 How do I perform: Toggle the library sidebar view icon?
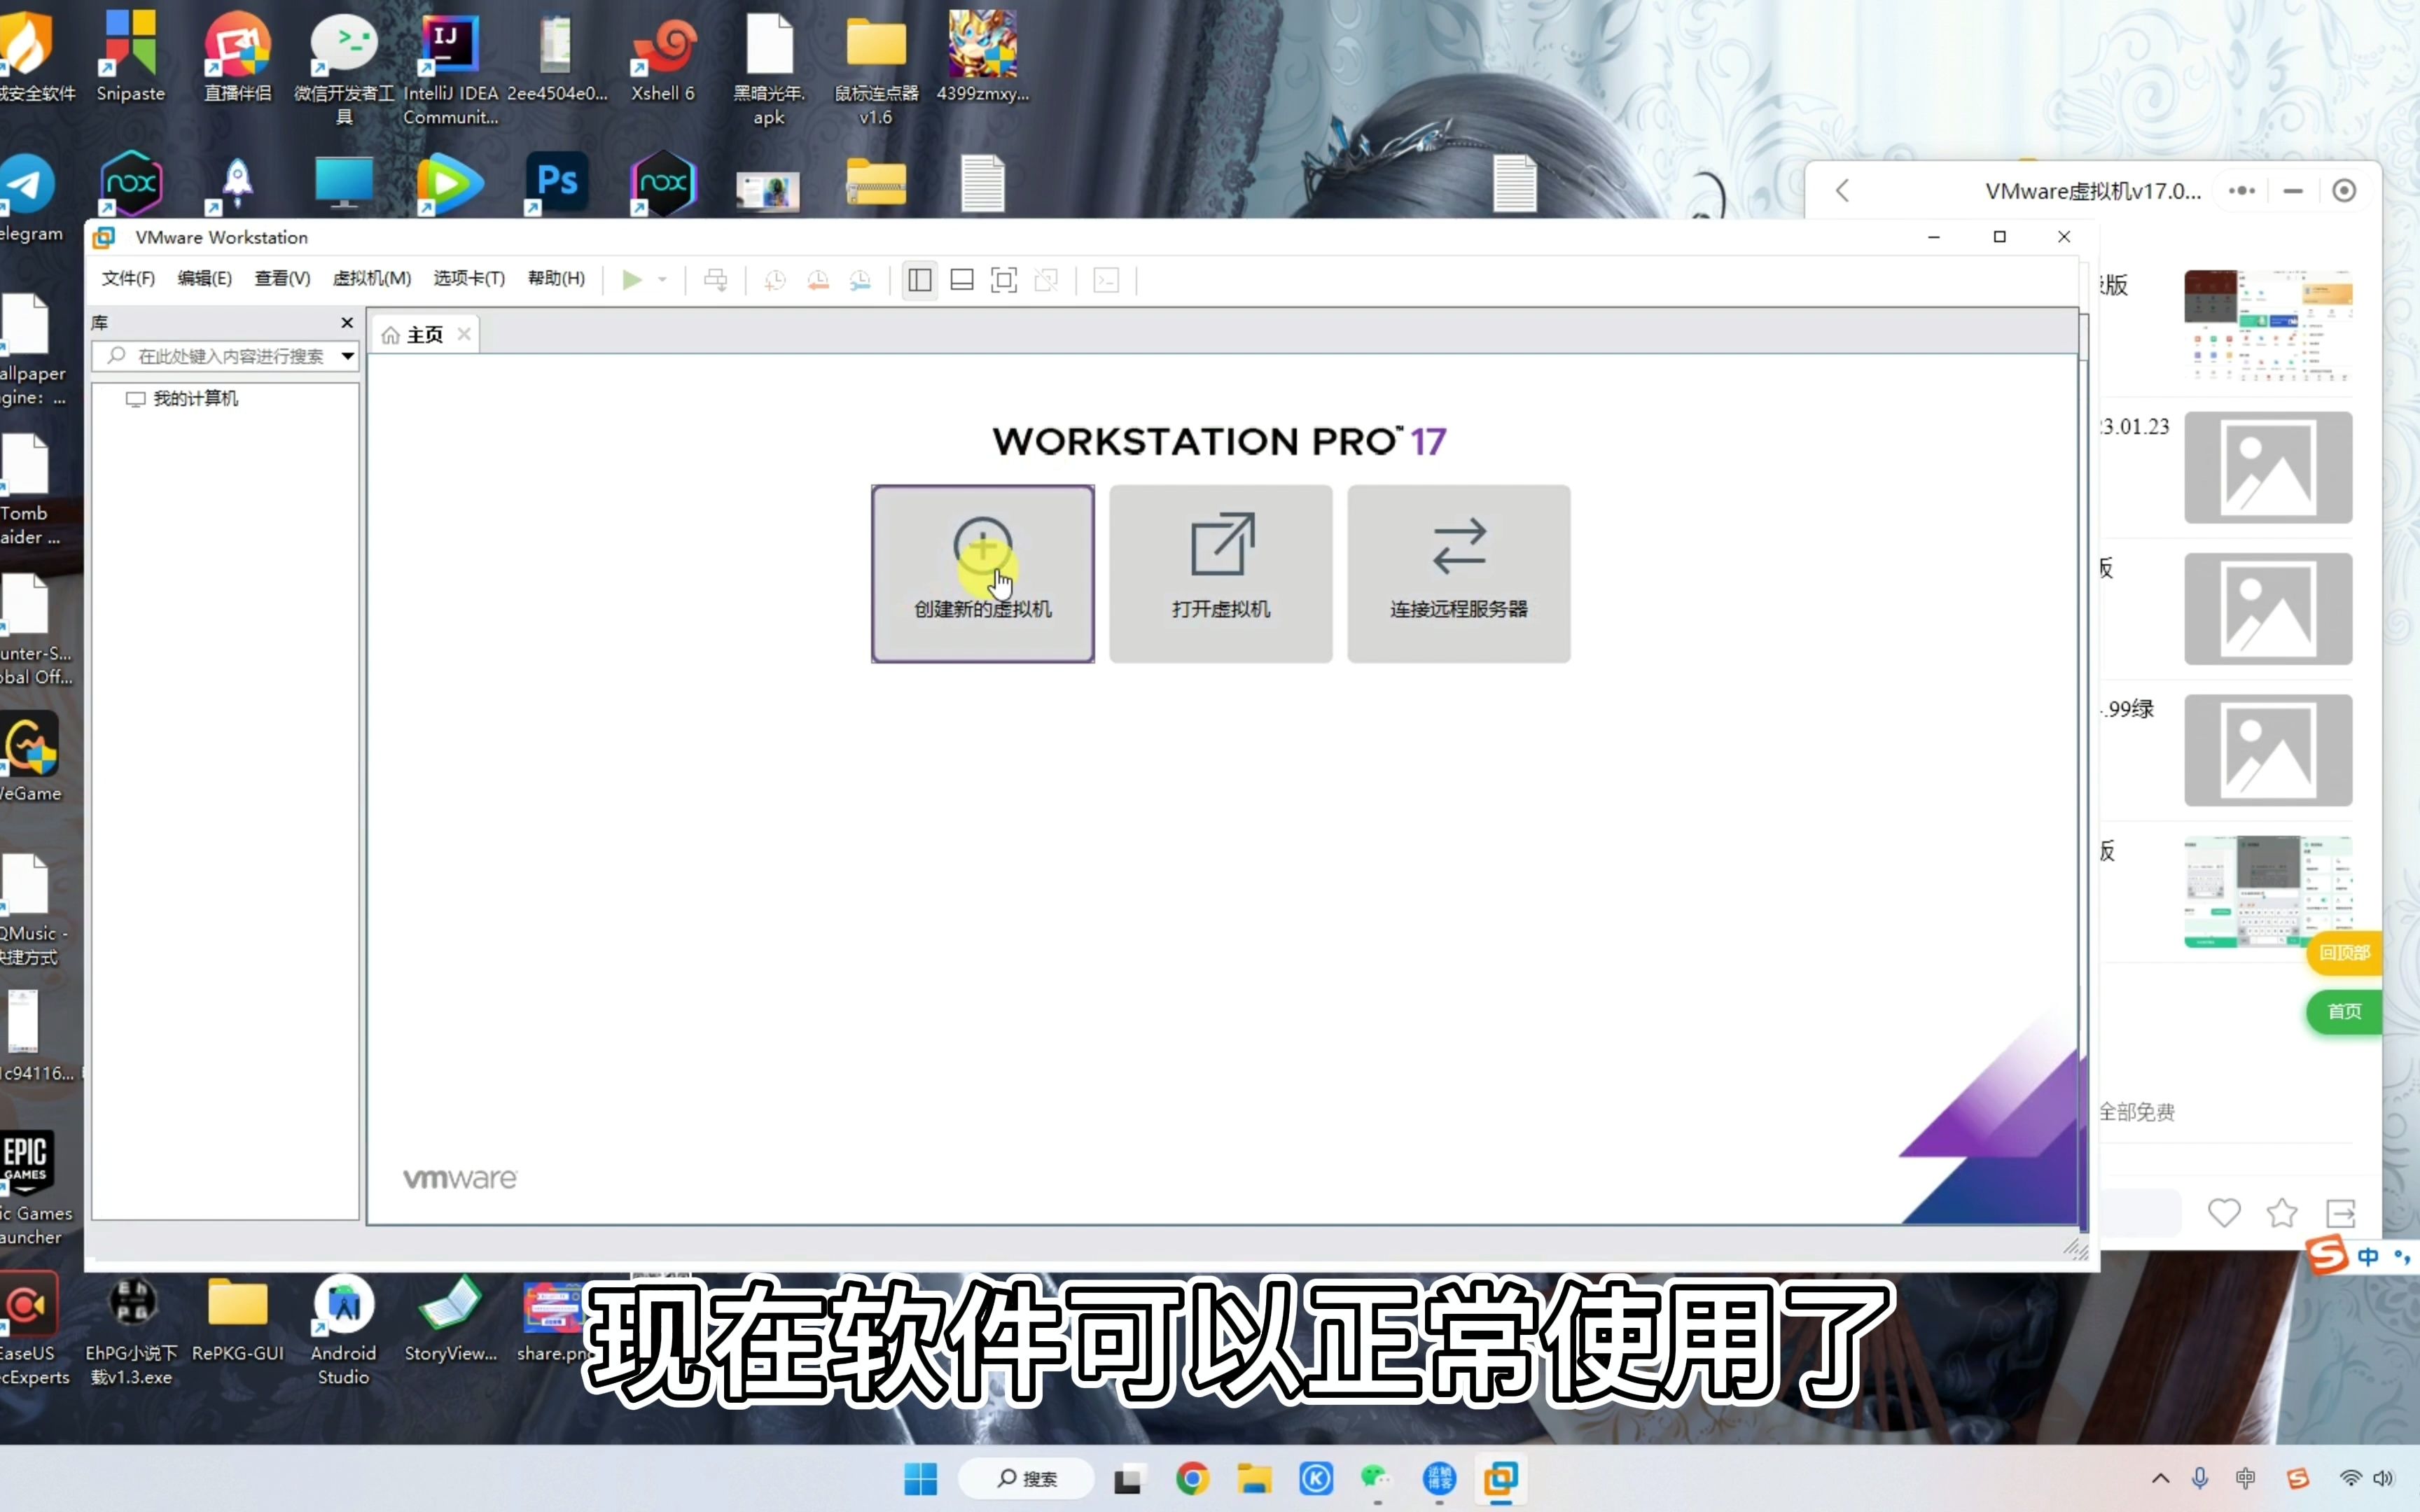920,280
